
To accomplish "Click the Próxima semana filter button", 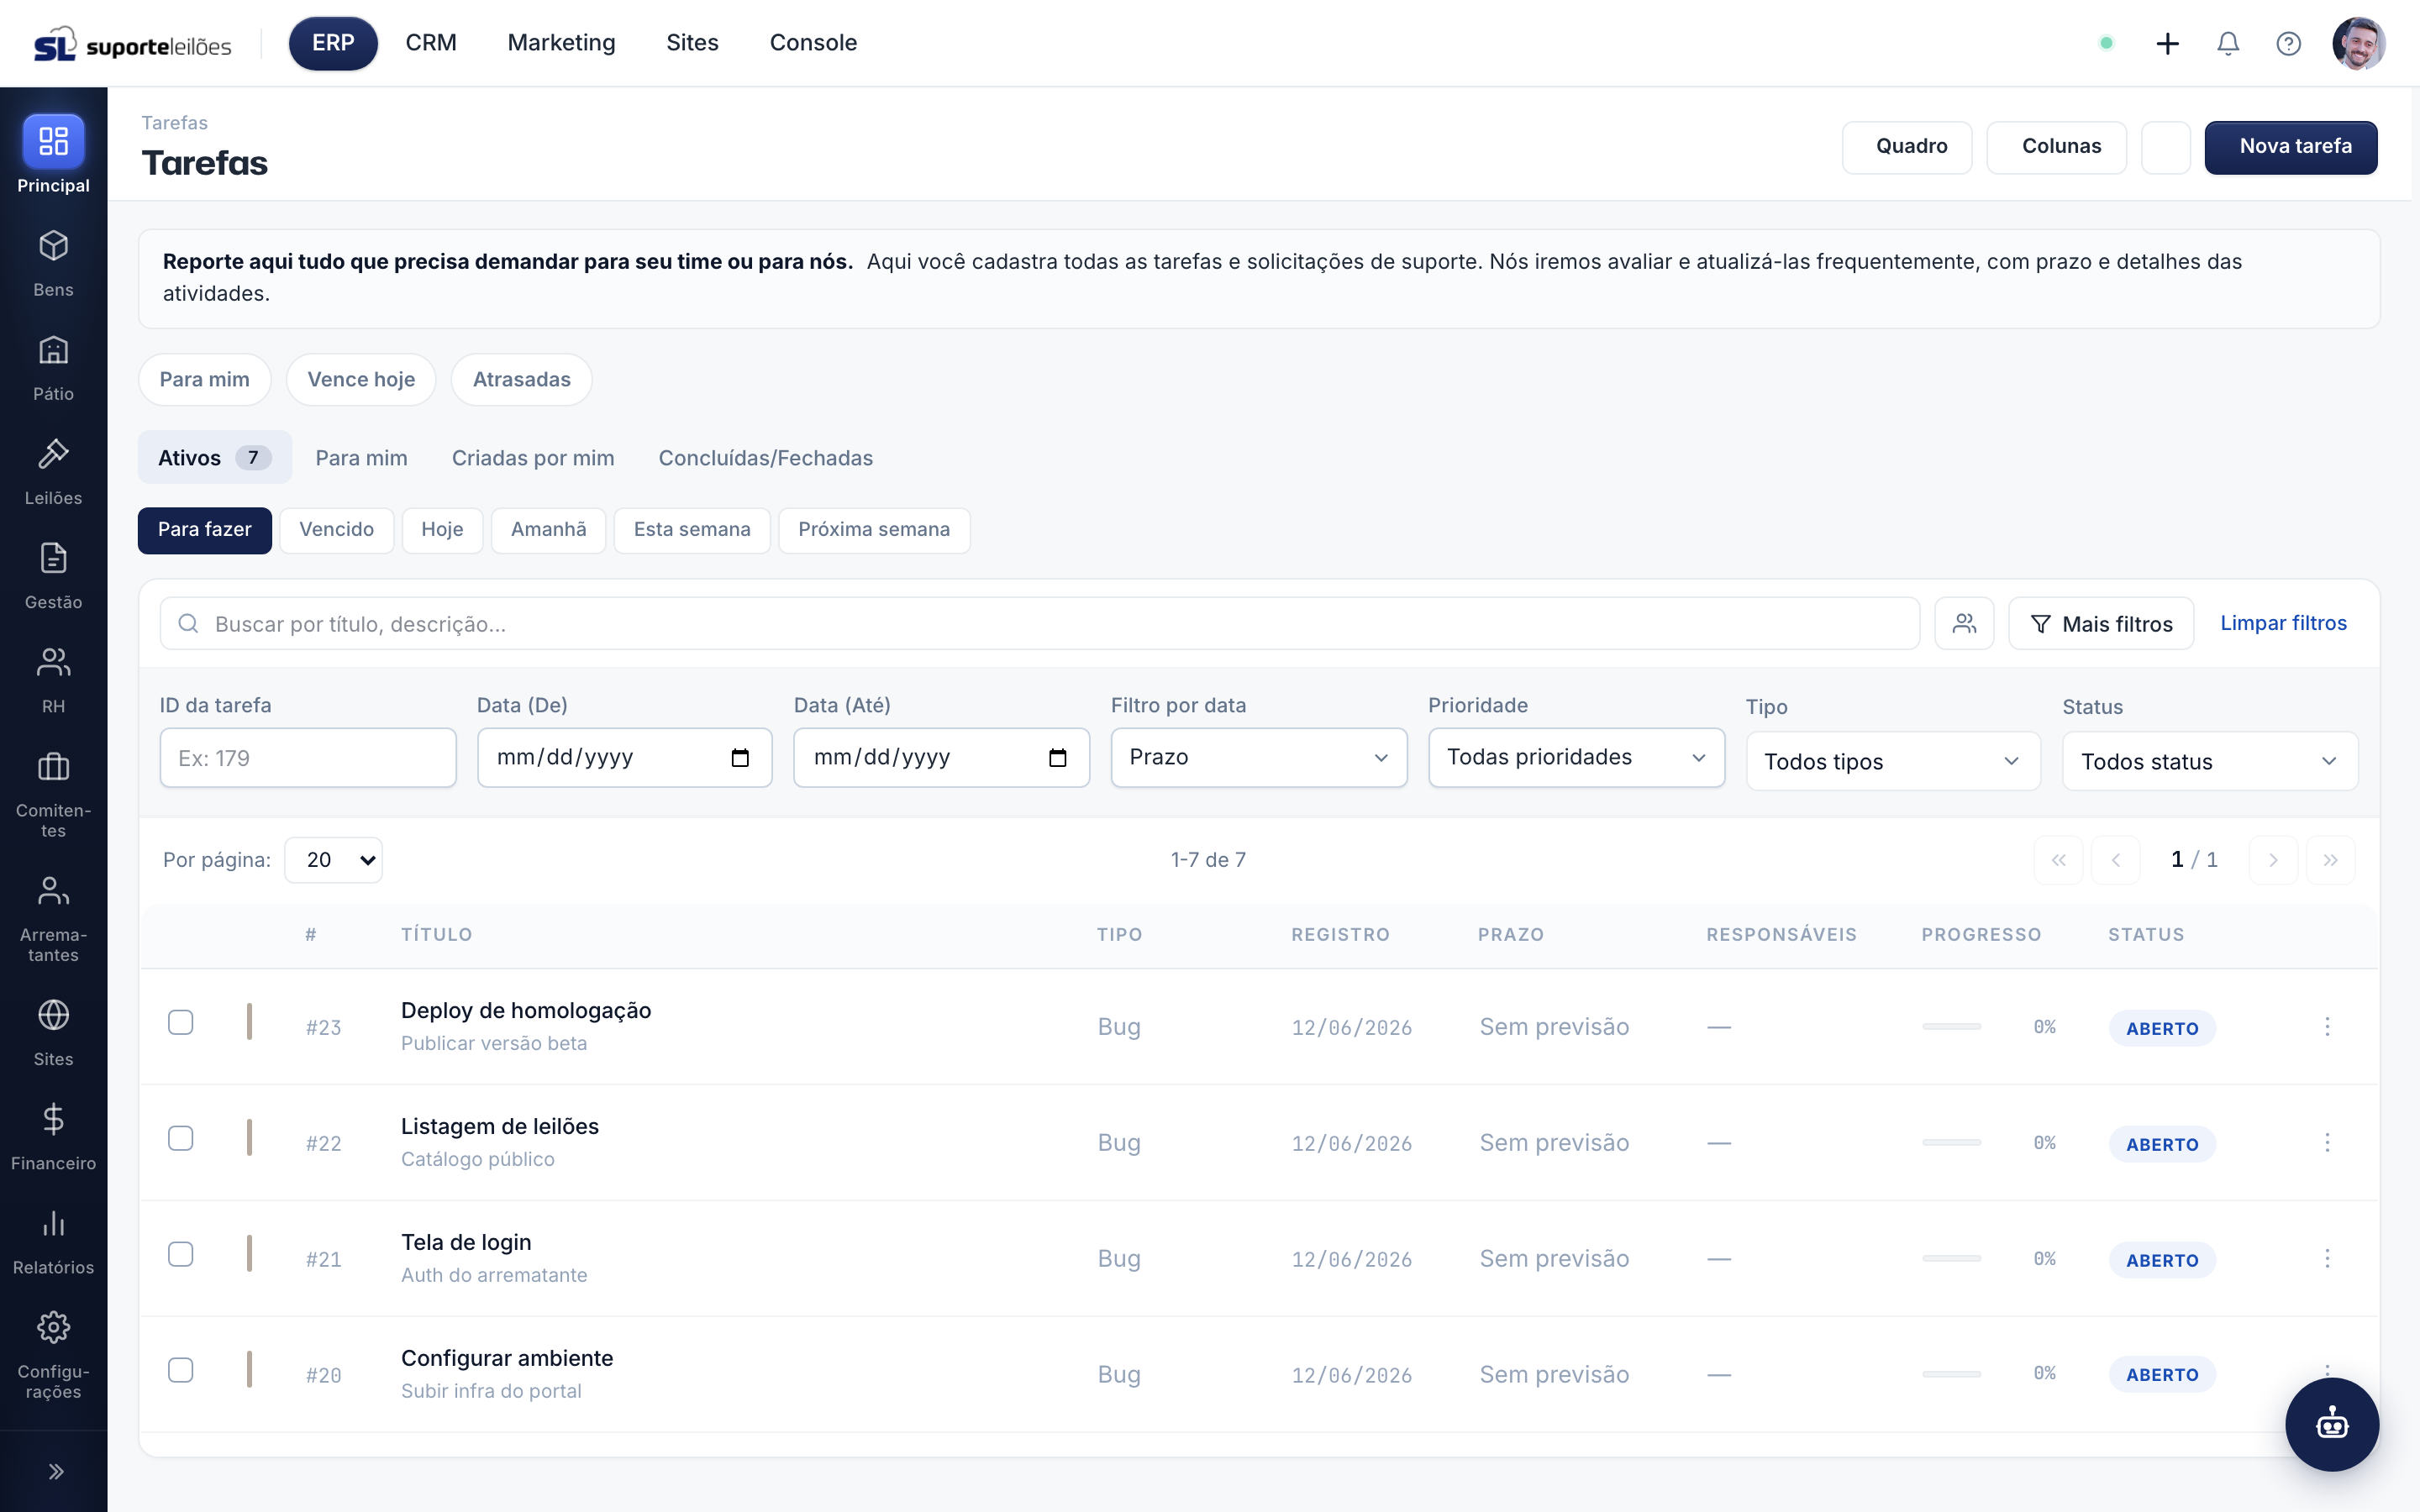I will click(x=874, y=529).
